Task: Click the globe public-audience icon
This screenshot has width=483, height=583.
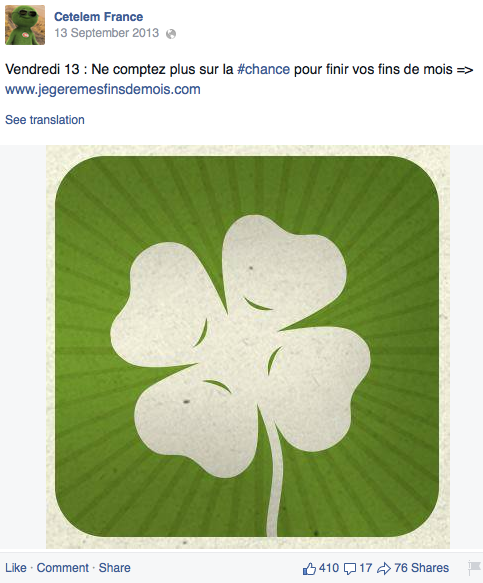Action: tap(171, 34)
